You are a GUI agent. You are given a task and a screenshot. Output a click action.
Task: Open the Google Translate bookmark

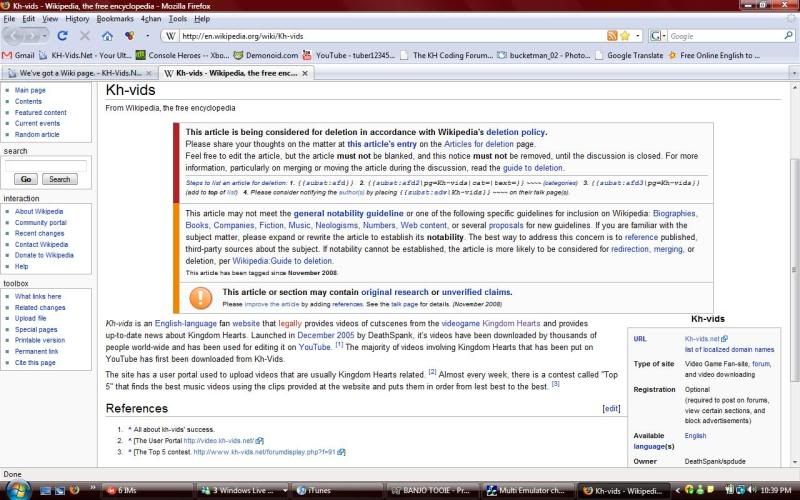point(629,55)
